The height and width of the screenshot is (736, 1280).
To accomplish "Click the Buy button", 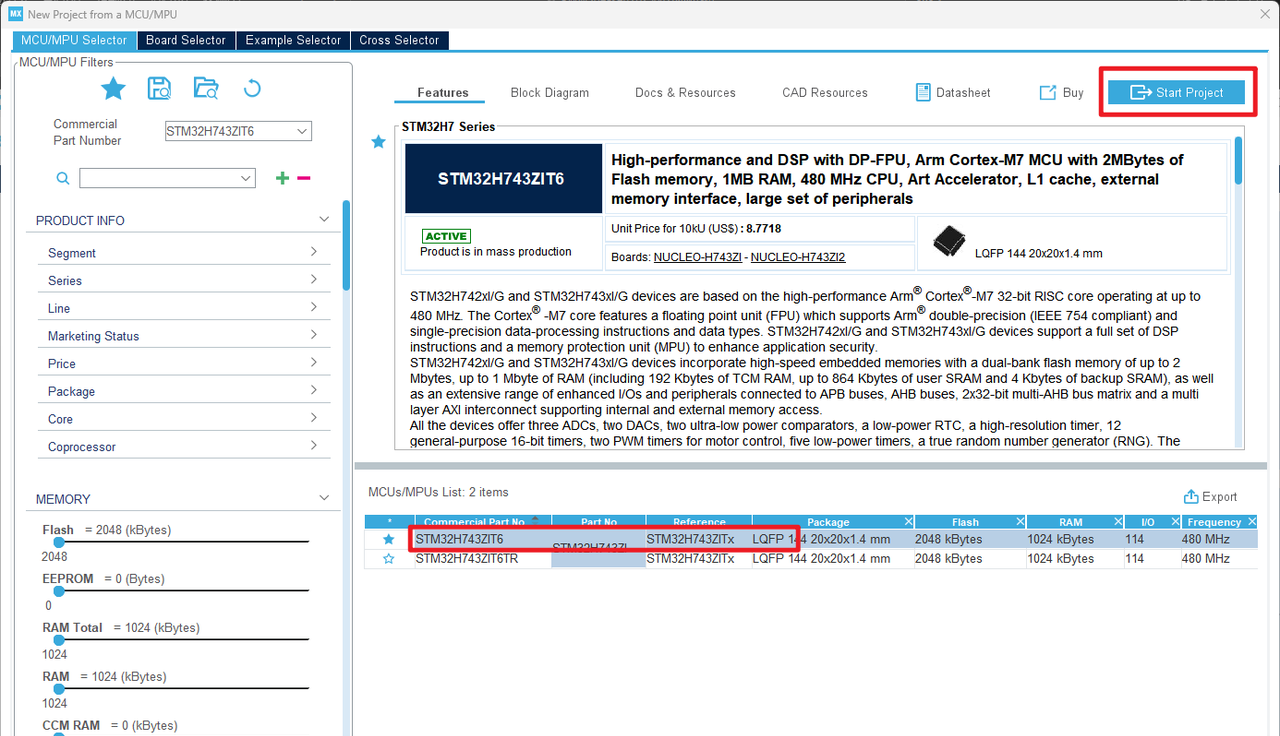I will [1061, 92].
